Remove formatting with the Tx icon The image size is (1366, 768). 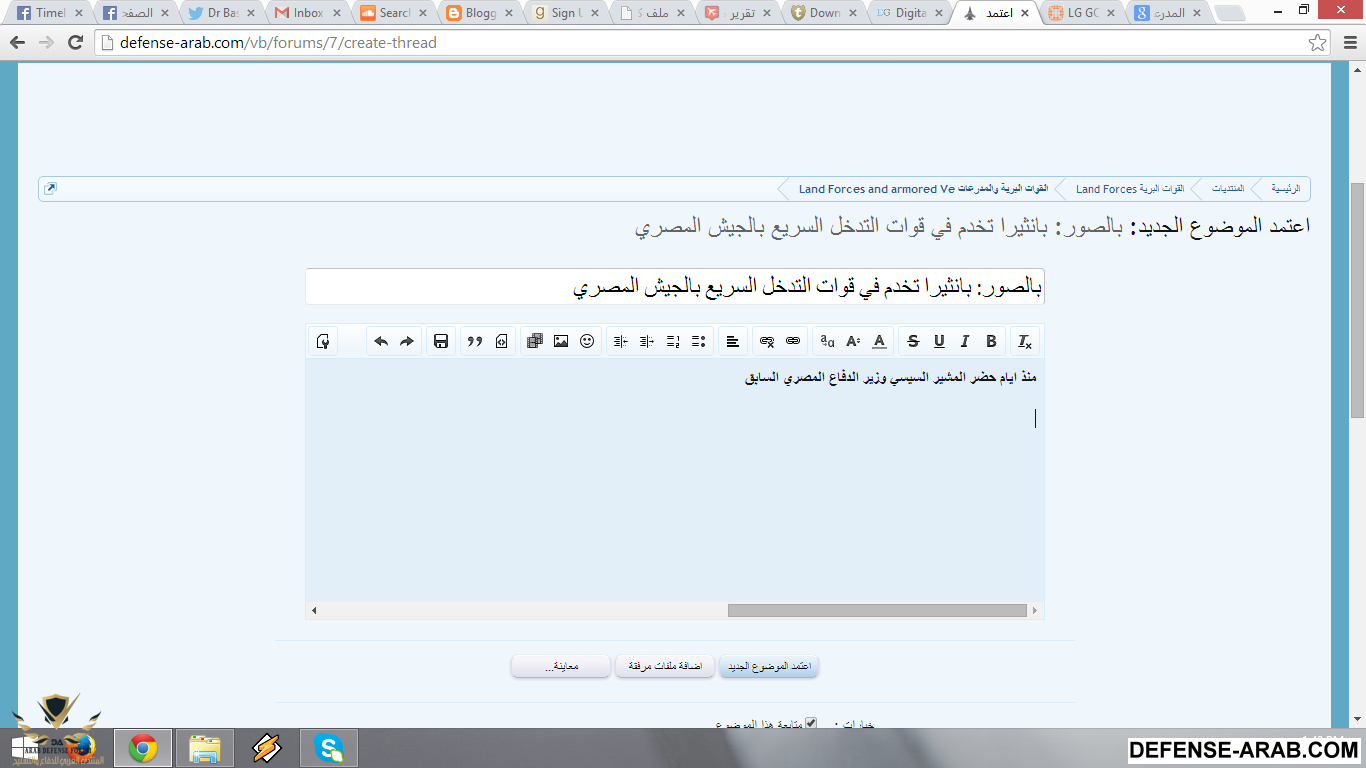[x=1025, y=341]
